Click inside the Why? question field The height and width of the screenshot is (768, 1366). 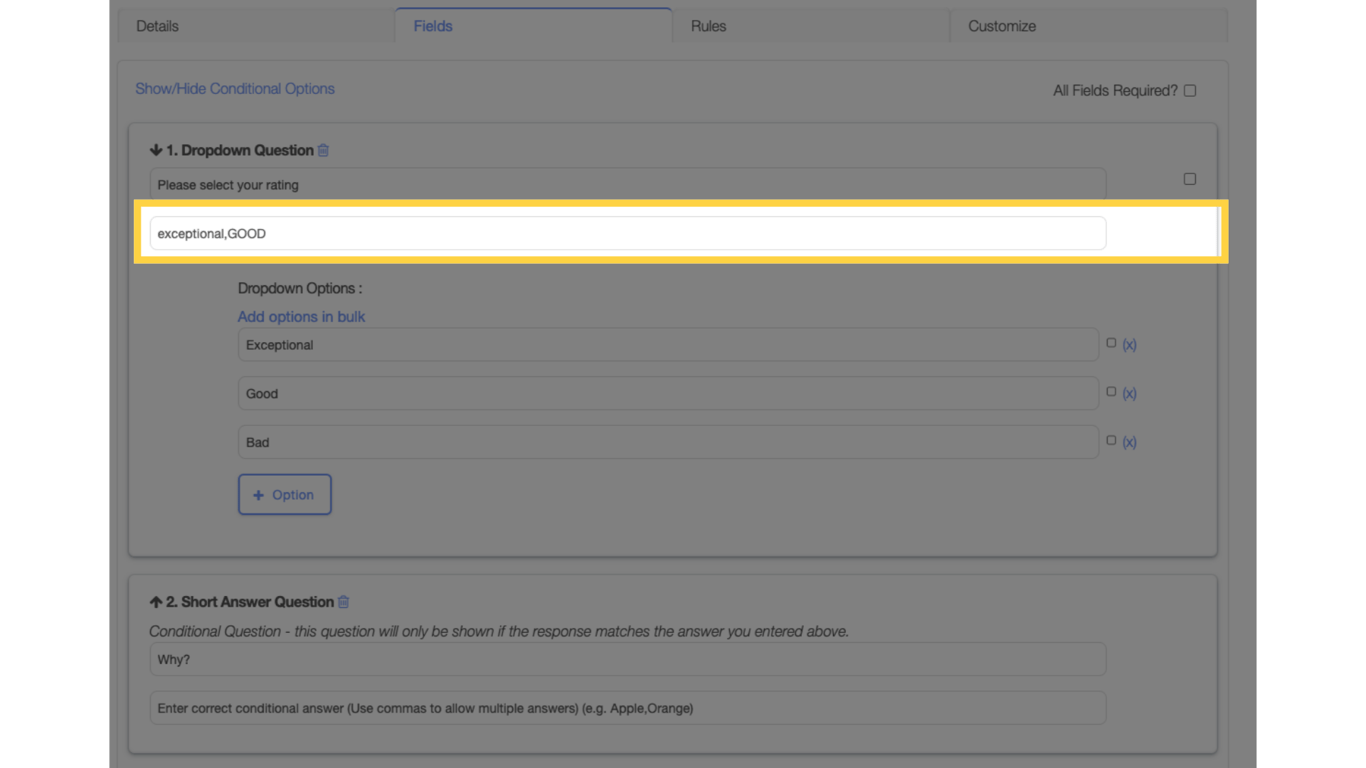point(627,659)
